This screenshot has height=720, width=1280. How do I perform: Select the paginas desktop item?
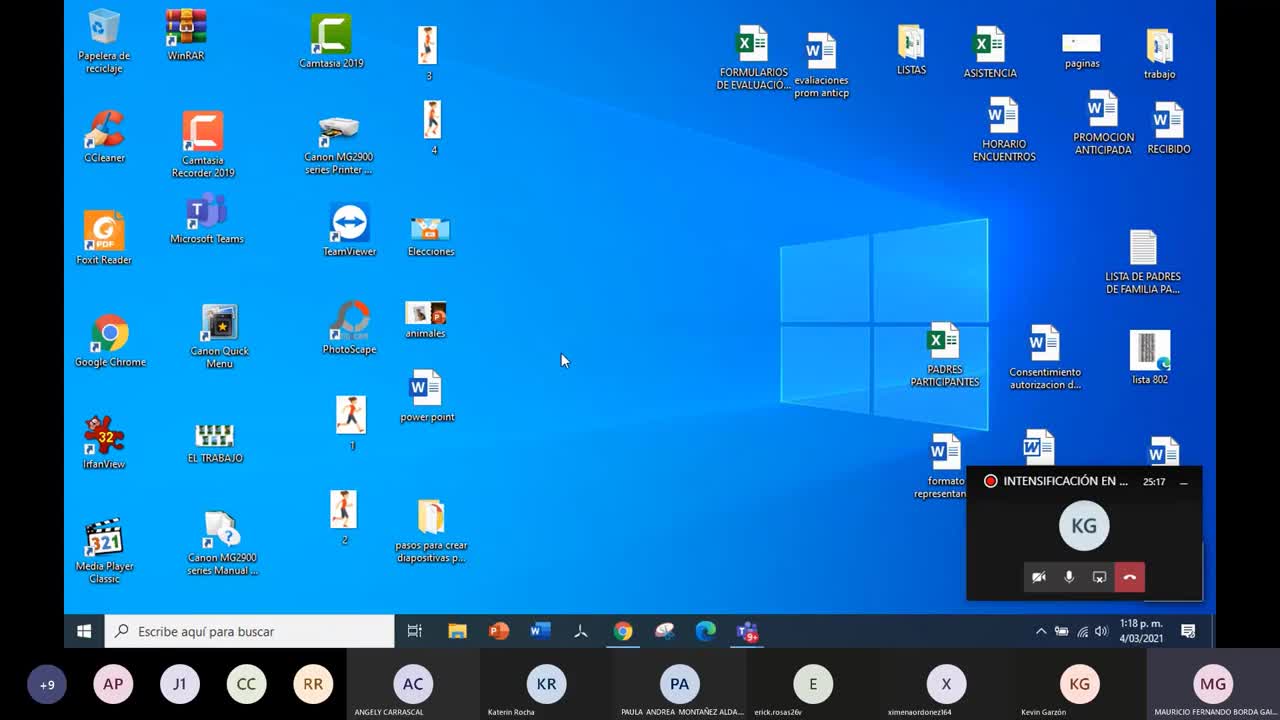pos(1082,50)
